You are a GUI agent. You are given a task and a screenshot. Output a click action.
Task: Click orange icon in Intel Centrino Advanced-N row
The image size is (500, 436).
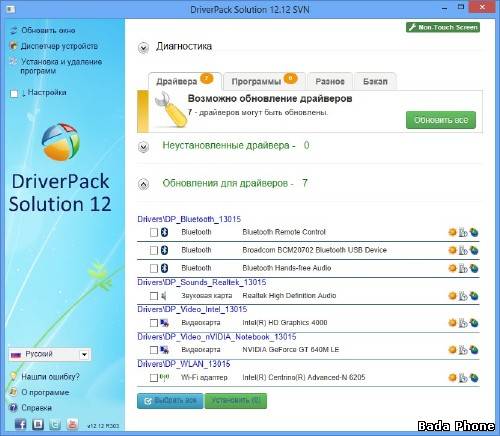tap(452, 377)
